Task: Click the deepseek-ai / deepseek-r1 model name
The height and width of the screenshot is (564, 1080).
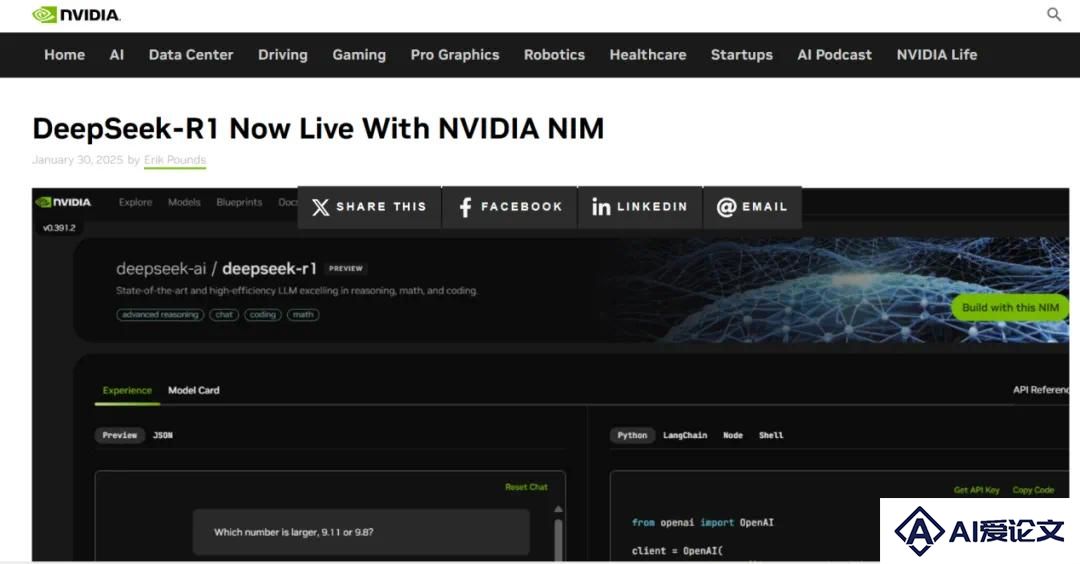Action: coord(216,269)
